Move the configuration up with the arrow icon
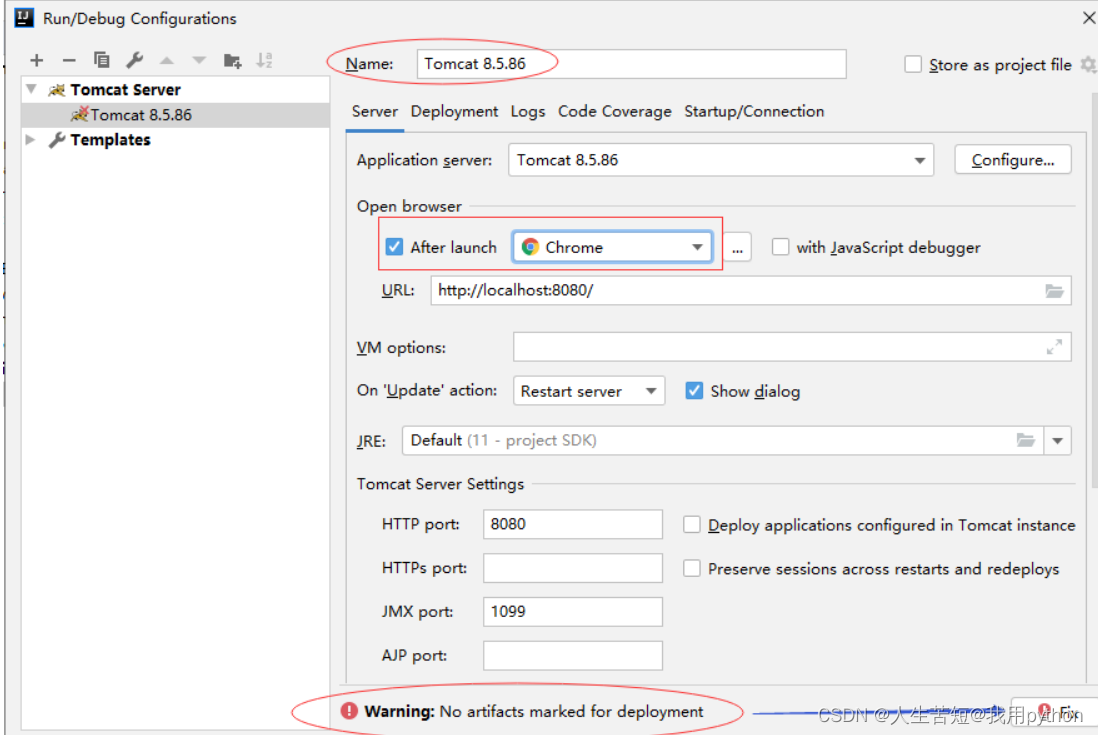The width and height of the screenshot is (1098, 735). [x=167, y=61]
